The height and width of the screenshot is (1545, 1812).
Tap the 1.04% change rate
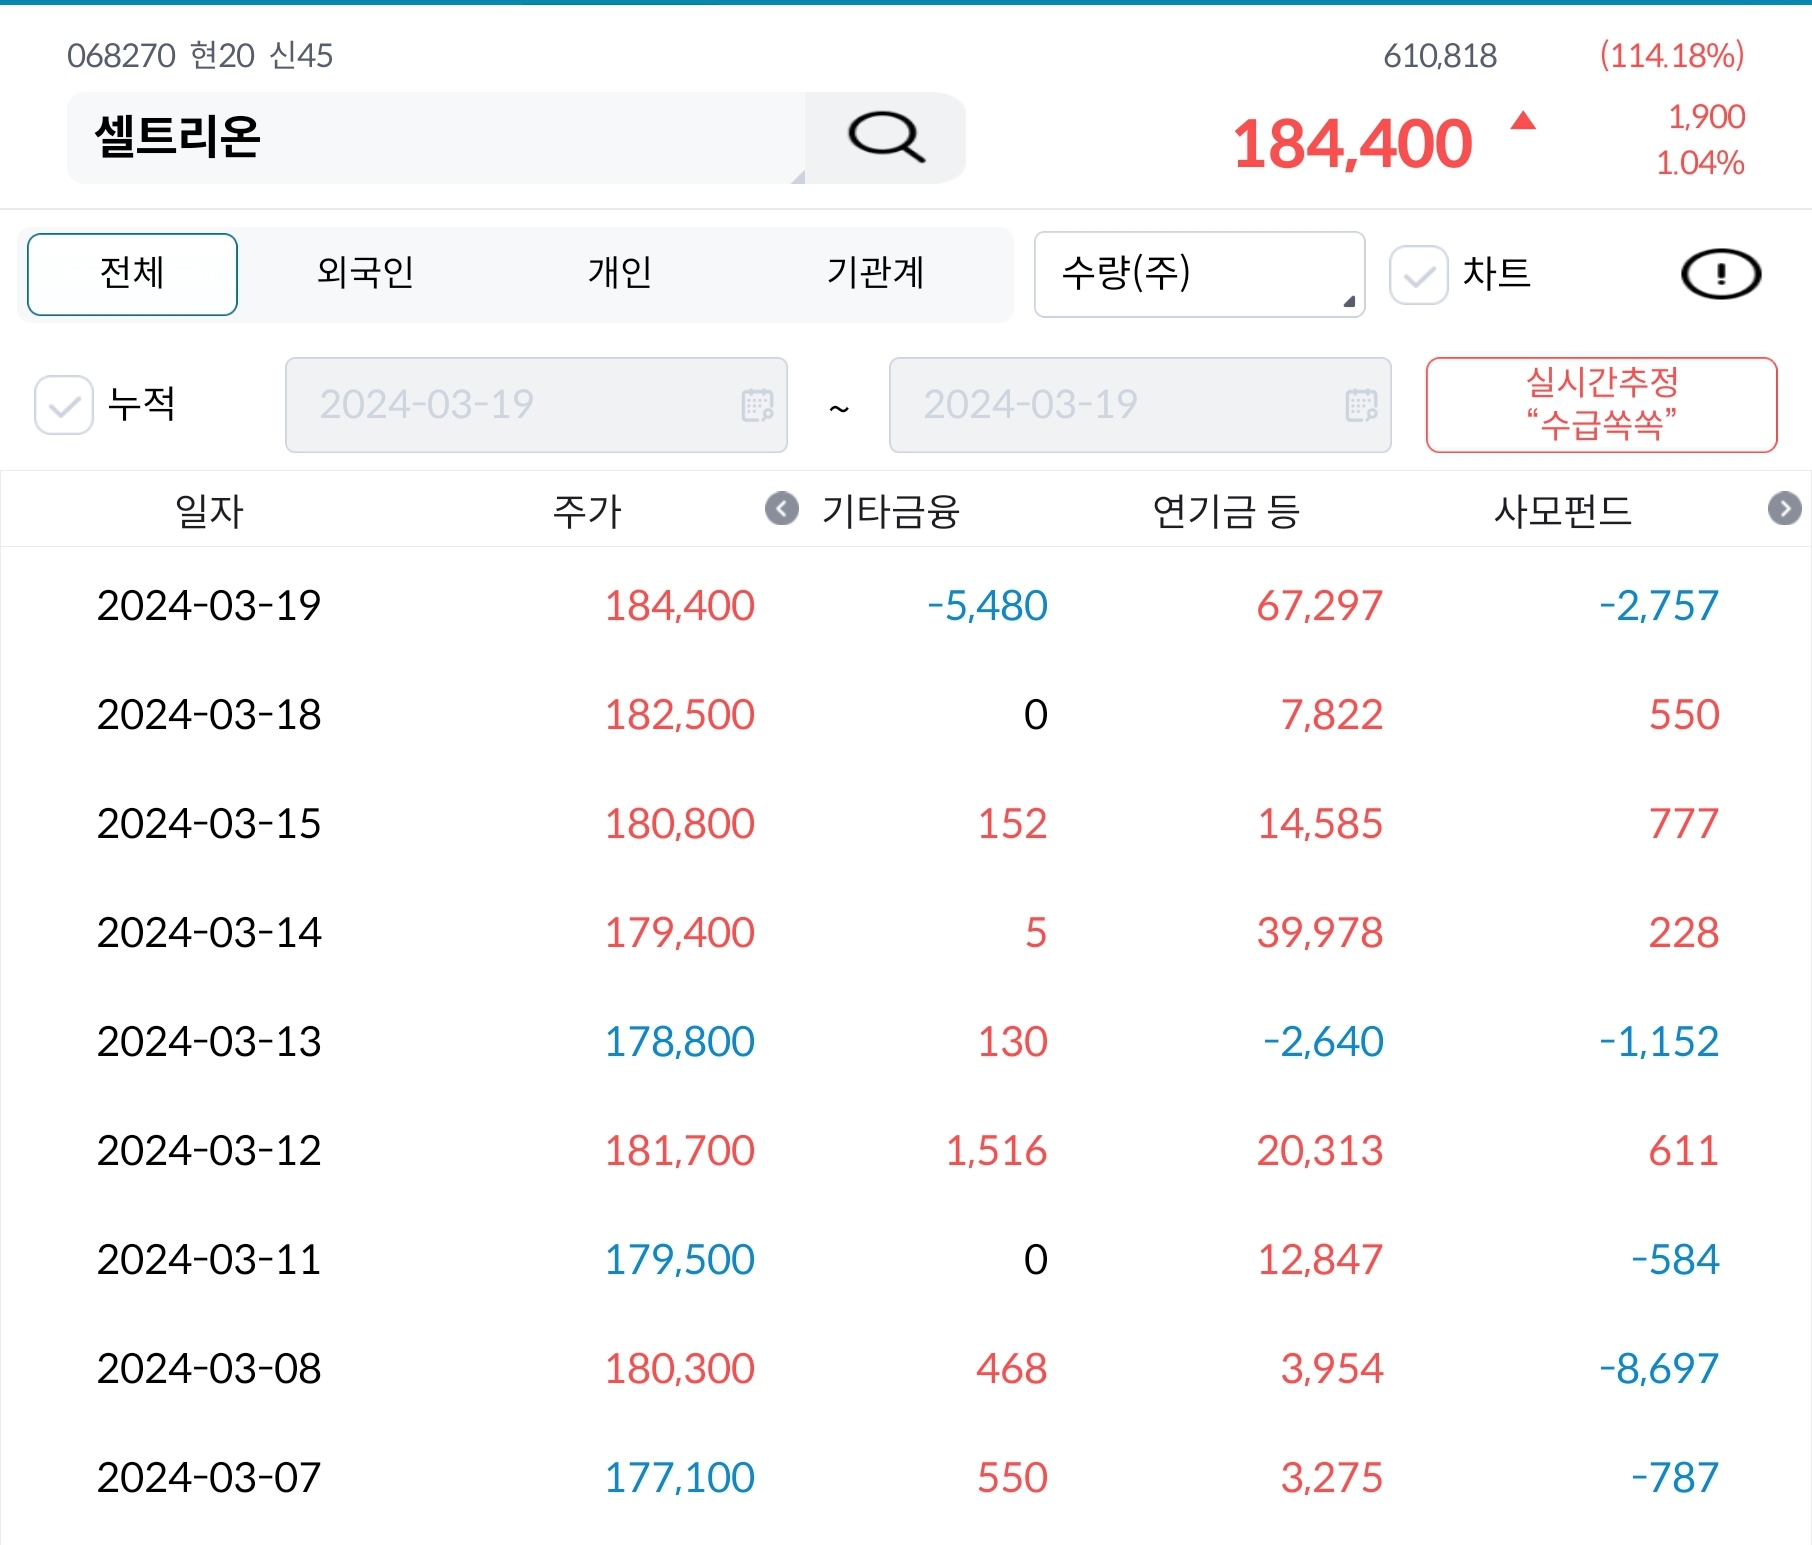(x=1700, y=163)
